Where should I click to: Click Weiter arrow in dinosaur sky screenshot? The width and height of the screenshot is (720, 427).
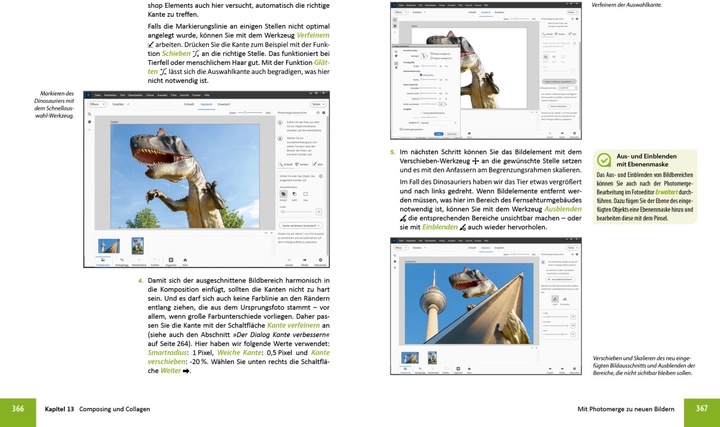pyautogui.click(x=304, y=262)
